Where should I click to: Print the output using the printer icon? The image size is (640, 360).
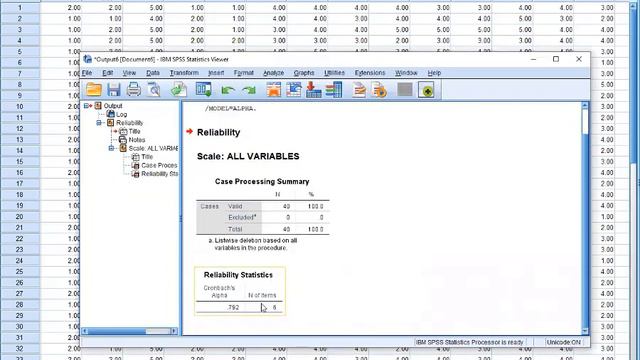pos(133,89)
